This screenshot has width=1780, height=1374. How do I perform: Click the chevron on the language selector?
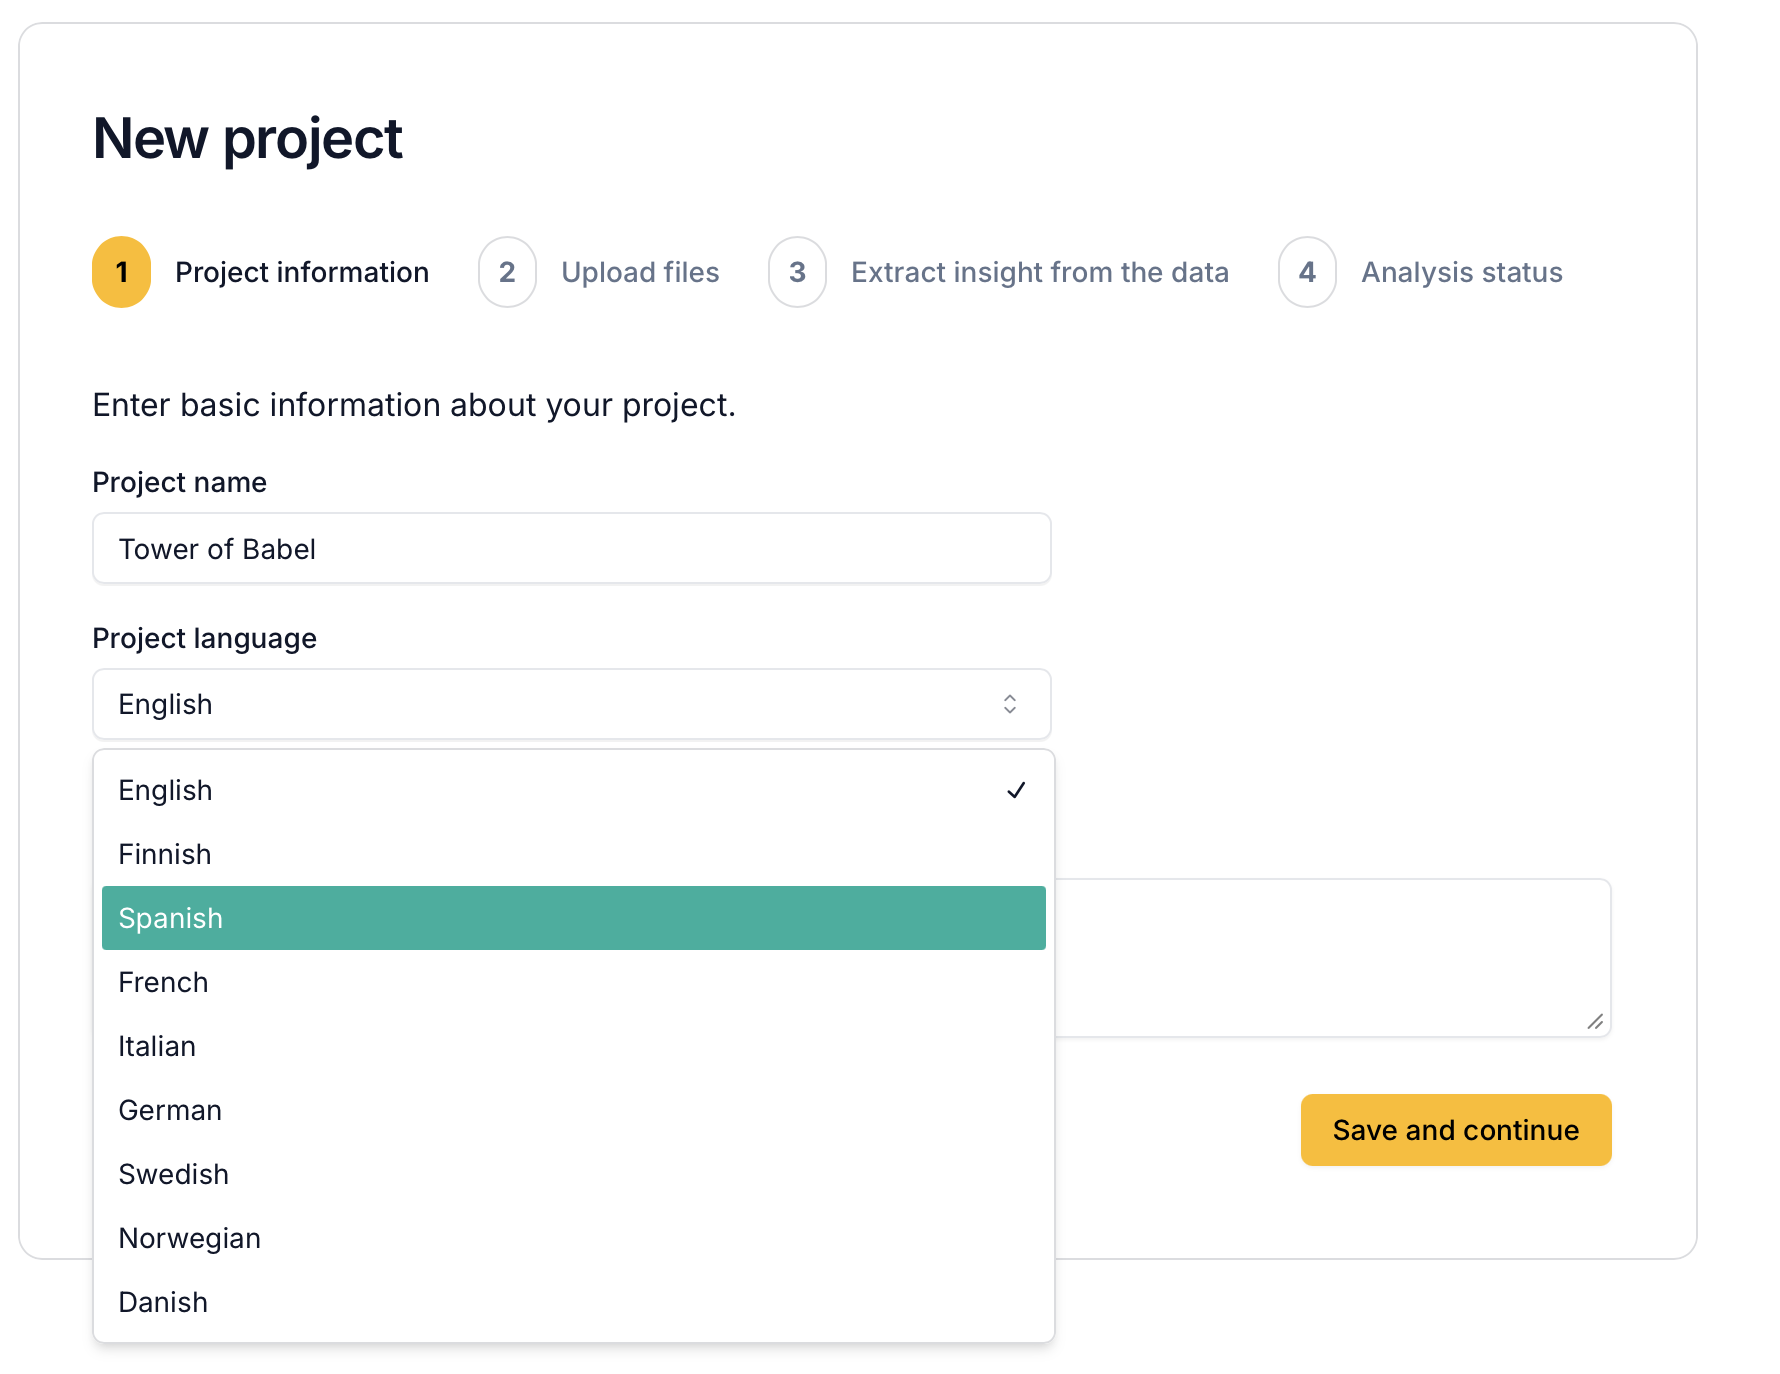tap(1010, 704)
